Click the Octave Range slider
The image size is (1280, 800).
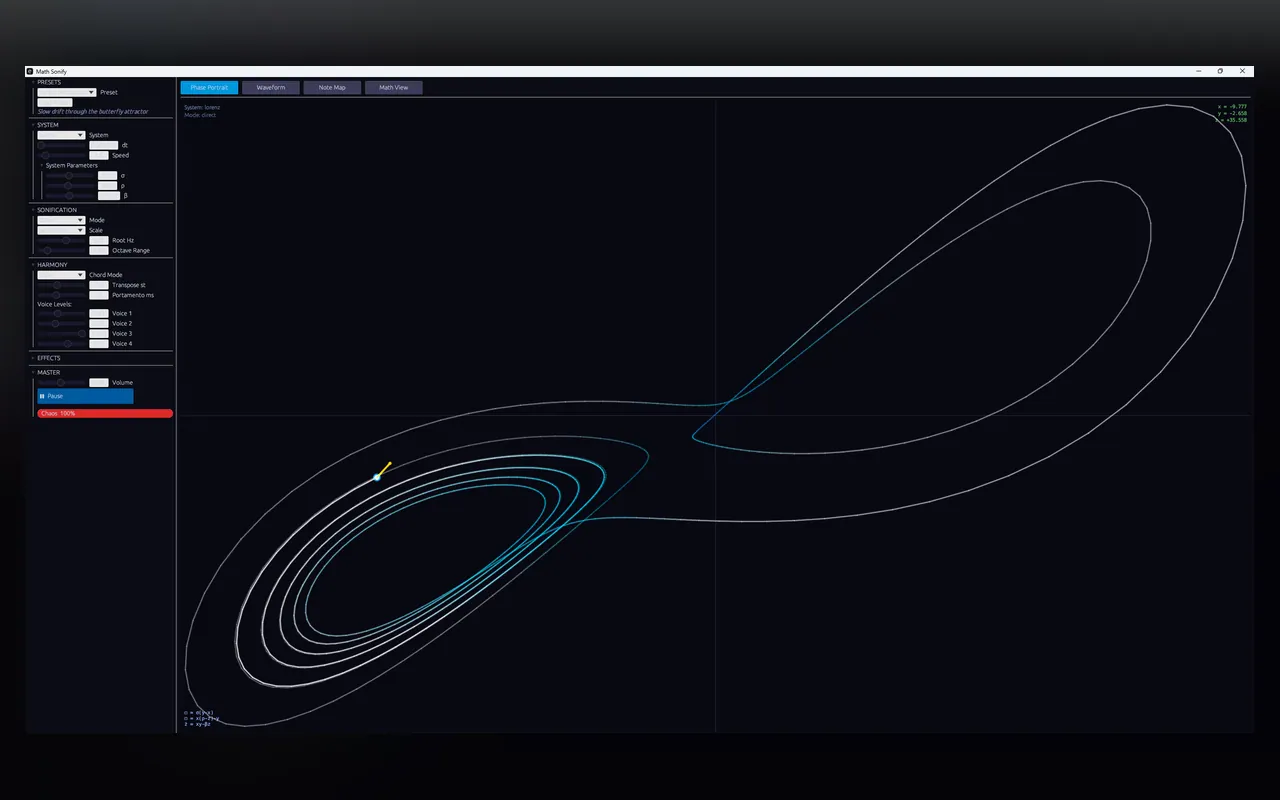click(61, 250)
